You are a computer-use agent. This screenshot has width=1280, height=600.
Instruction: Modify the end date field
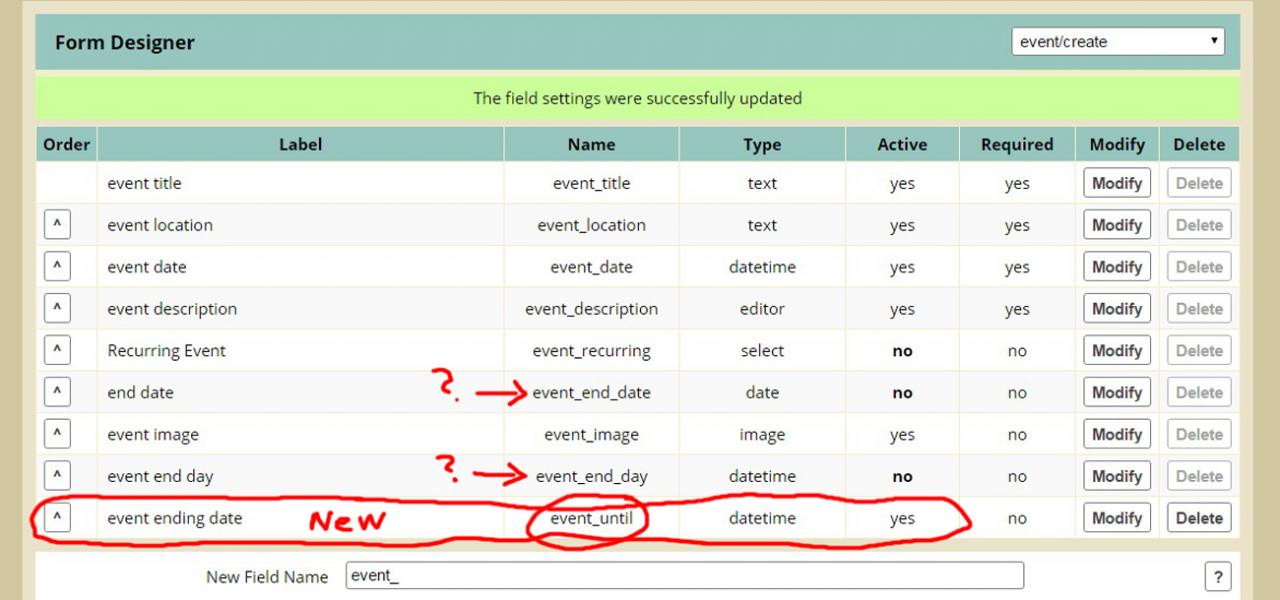pos(1117,393)
